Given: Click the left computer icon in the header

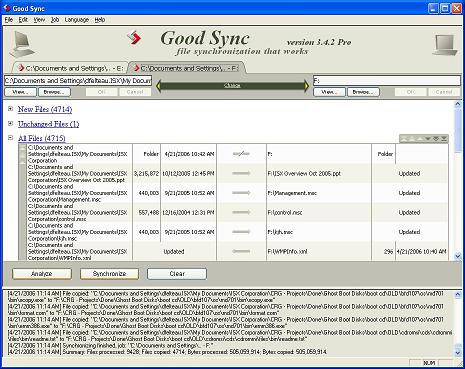Looking at the screenshot, I should coord(22,44).
